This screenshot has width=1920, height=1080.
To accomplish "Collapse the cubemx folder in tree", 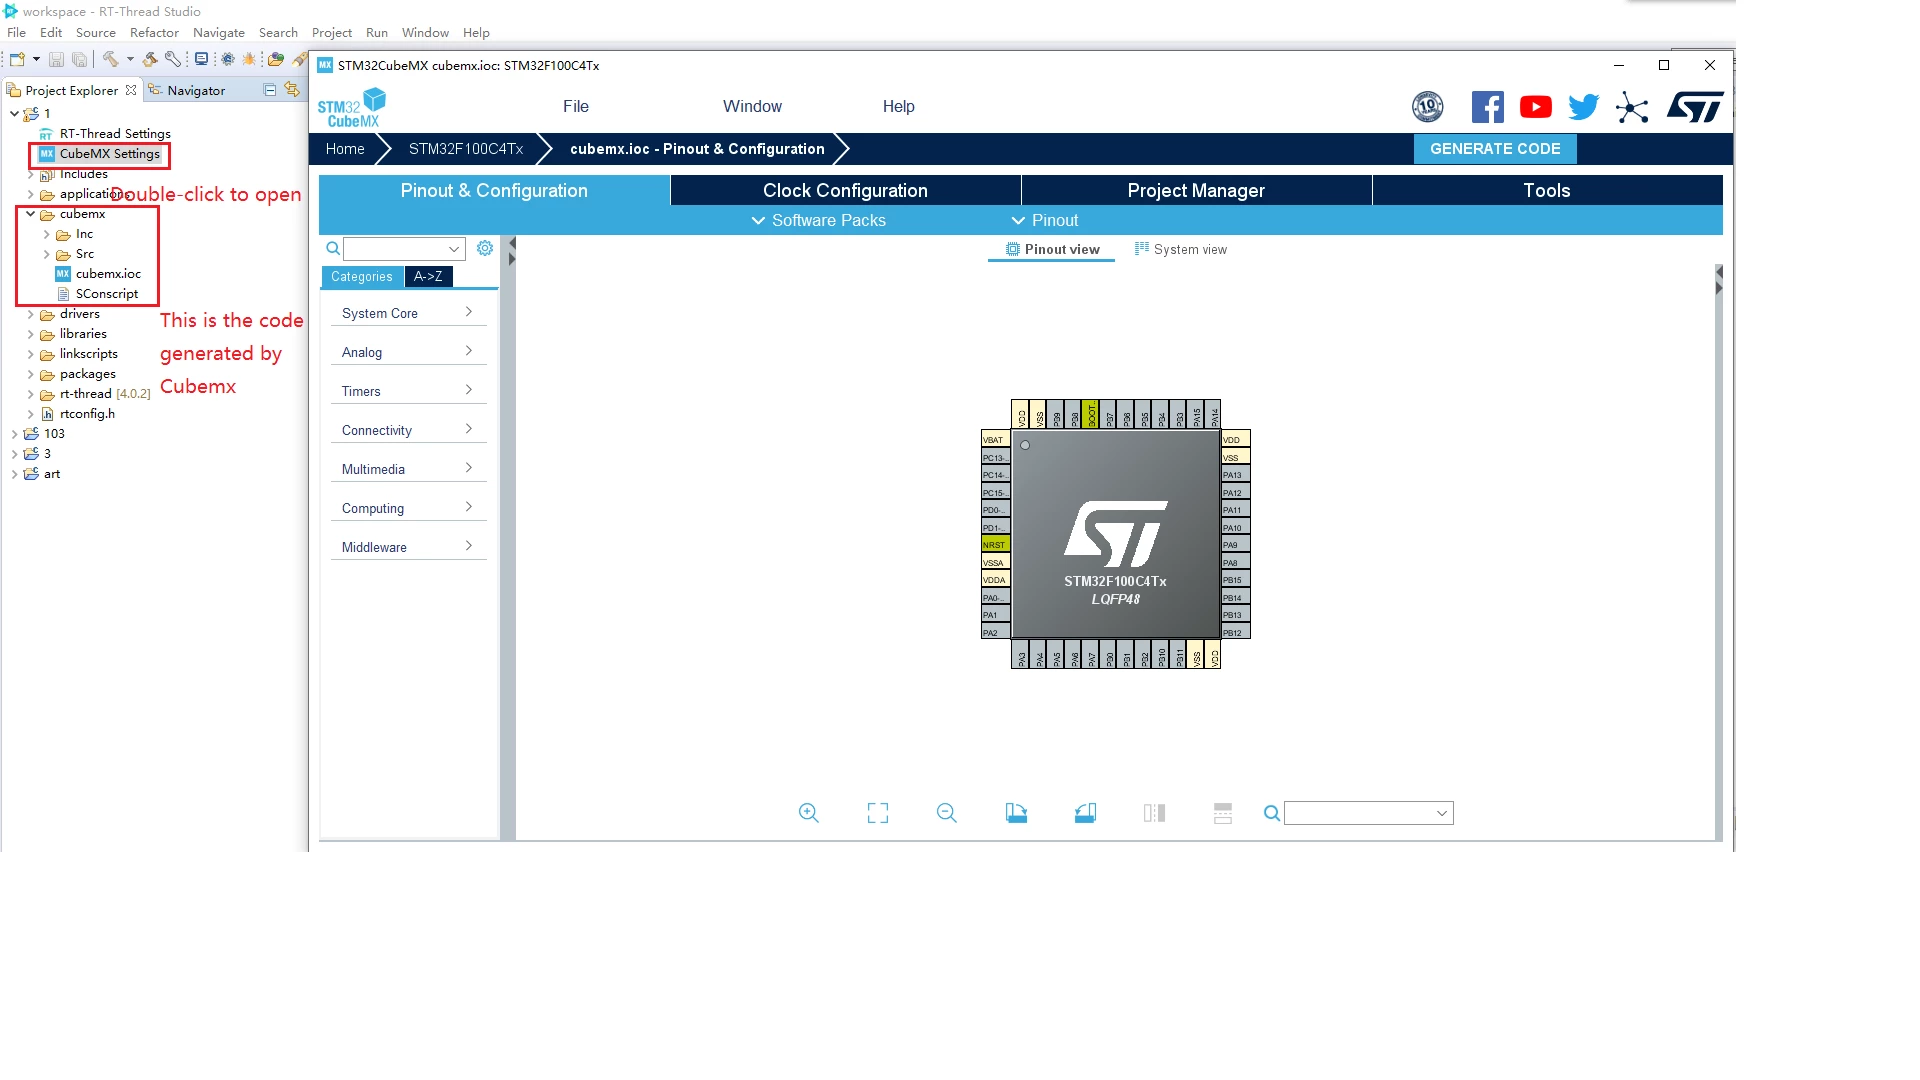I will pyautogui.click(x=31, y=214).
